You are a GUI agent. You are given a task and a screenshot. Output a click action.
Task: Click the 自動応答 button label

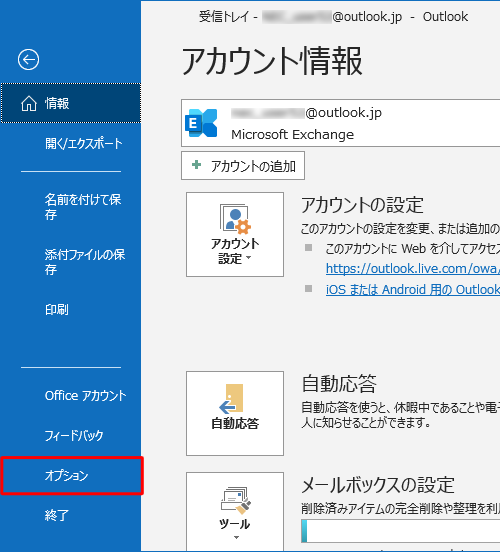click(235, 424)
